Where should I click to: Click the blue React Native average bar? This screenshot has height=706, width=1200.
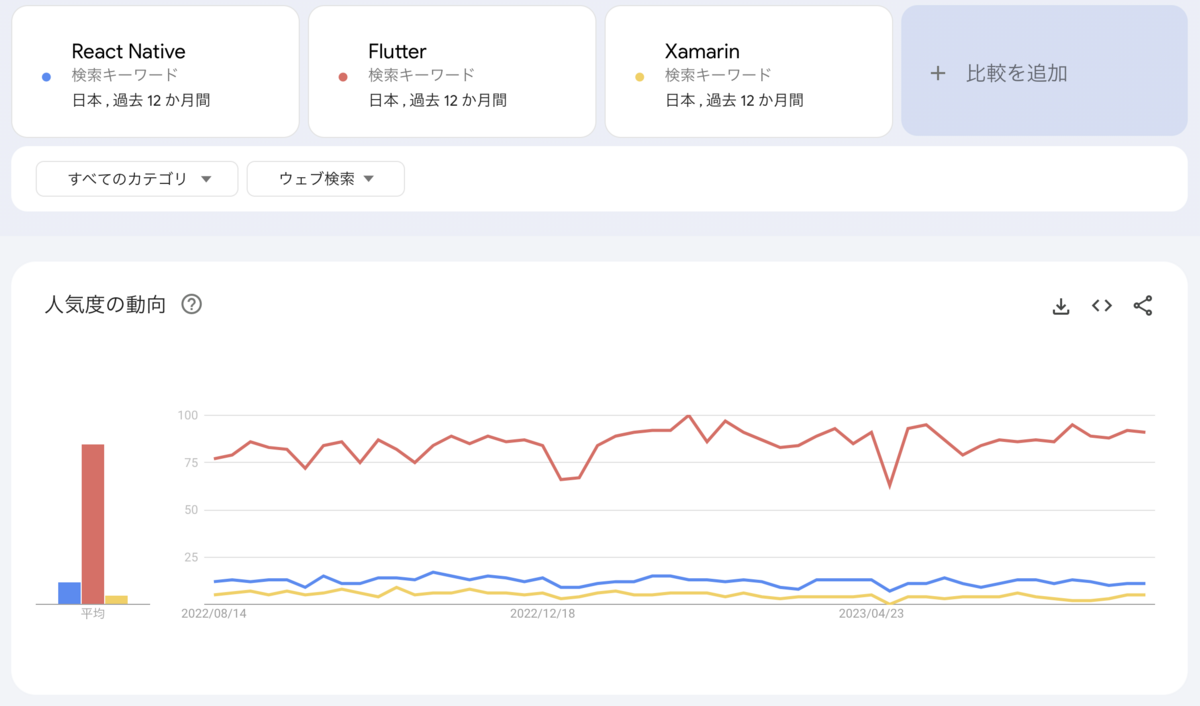pyautogui.click(x=69, y=593)
